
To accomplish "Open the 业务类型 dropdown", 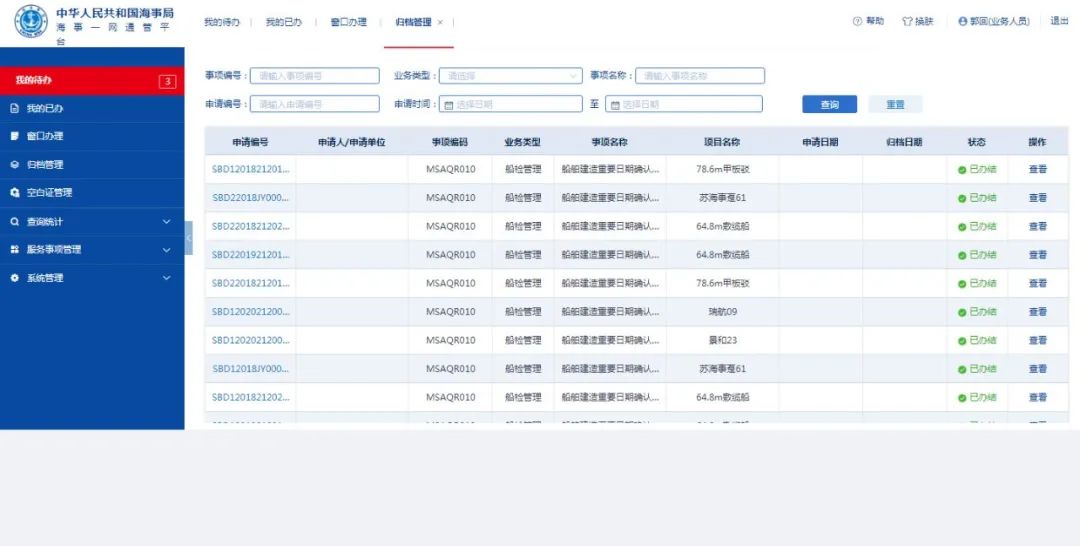I will (x=512, y=76).
